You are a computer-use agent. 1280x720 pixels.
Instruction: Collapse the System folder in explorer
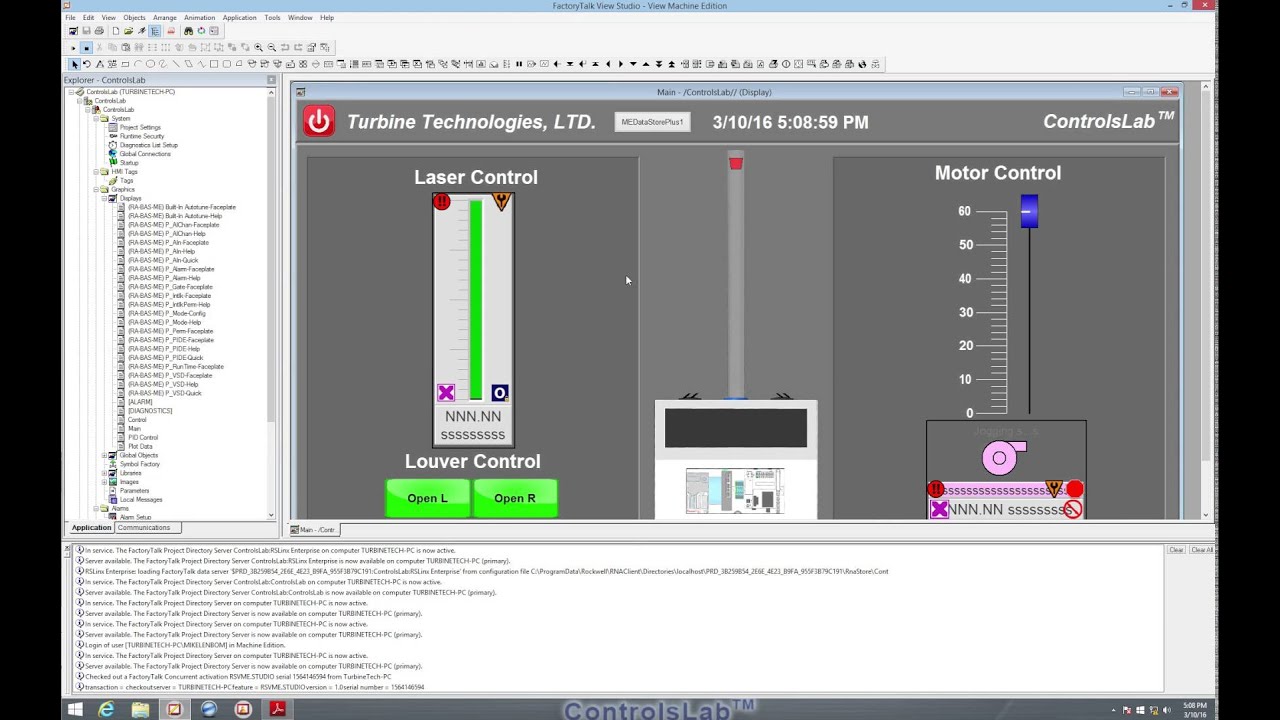[96, 119]
